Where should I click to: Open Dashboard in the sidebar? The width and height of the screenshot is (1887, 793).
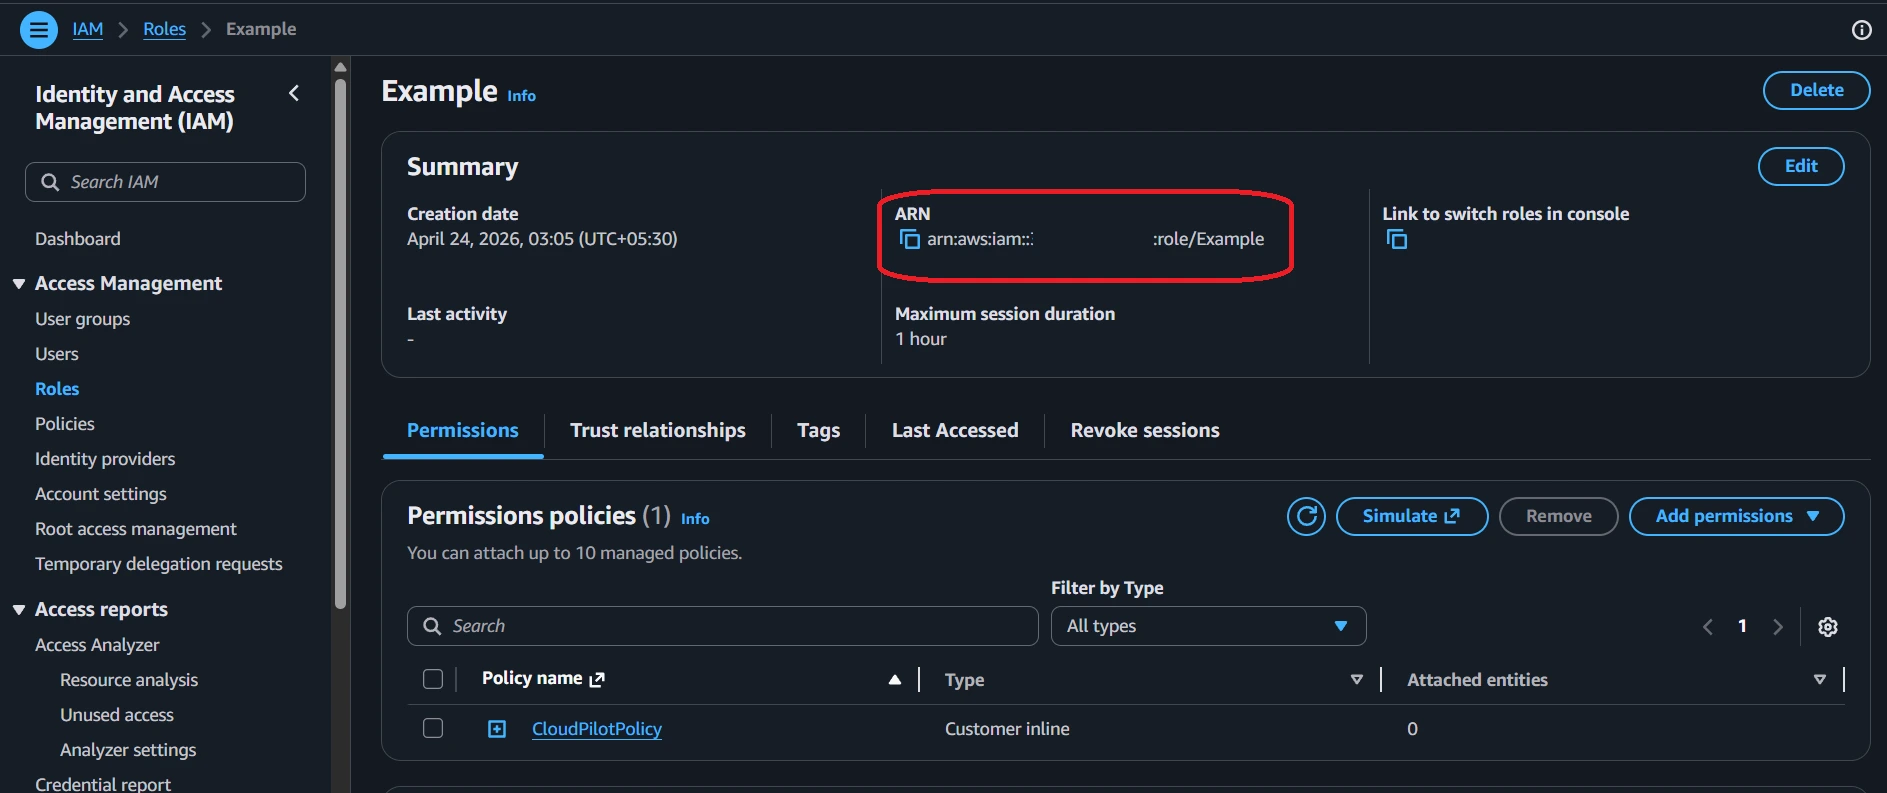[x=78, y=239]
